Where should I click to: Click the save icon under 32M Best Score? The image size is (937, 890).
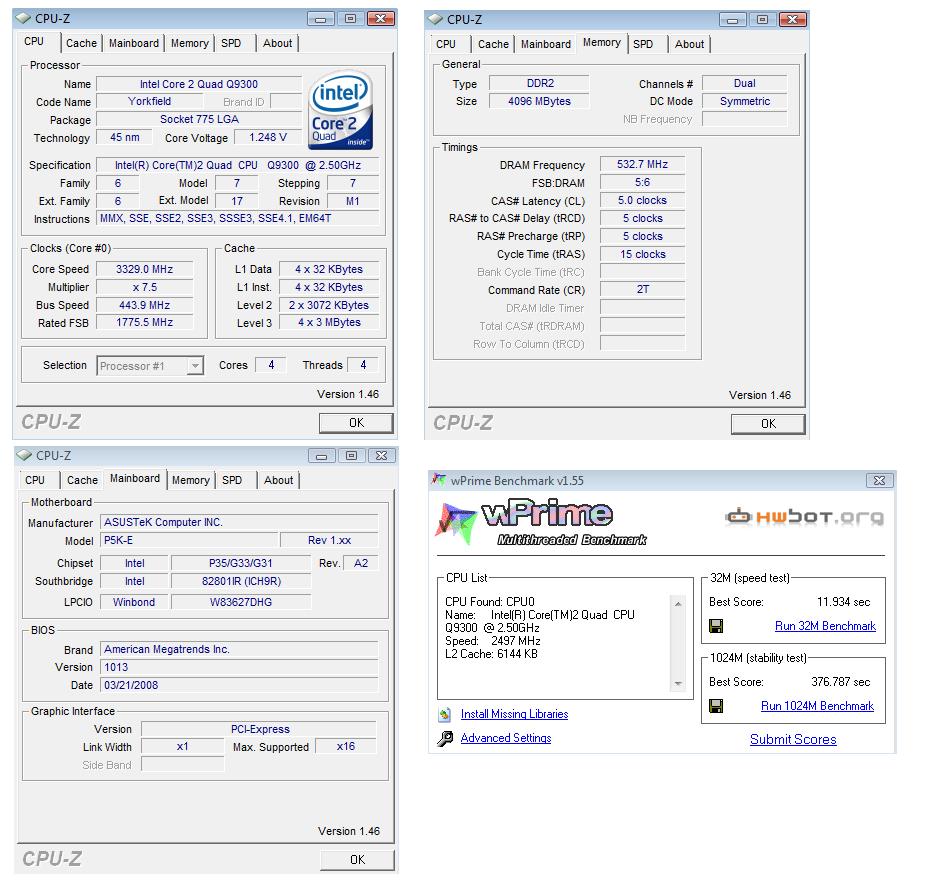pos(715,626)
